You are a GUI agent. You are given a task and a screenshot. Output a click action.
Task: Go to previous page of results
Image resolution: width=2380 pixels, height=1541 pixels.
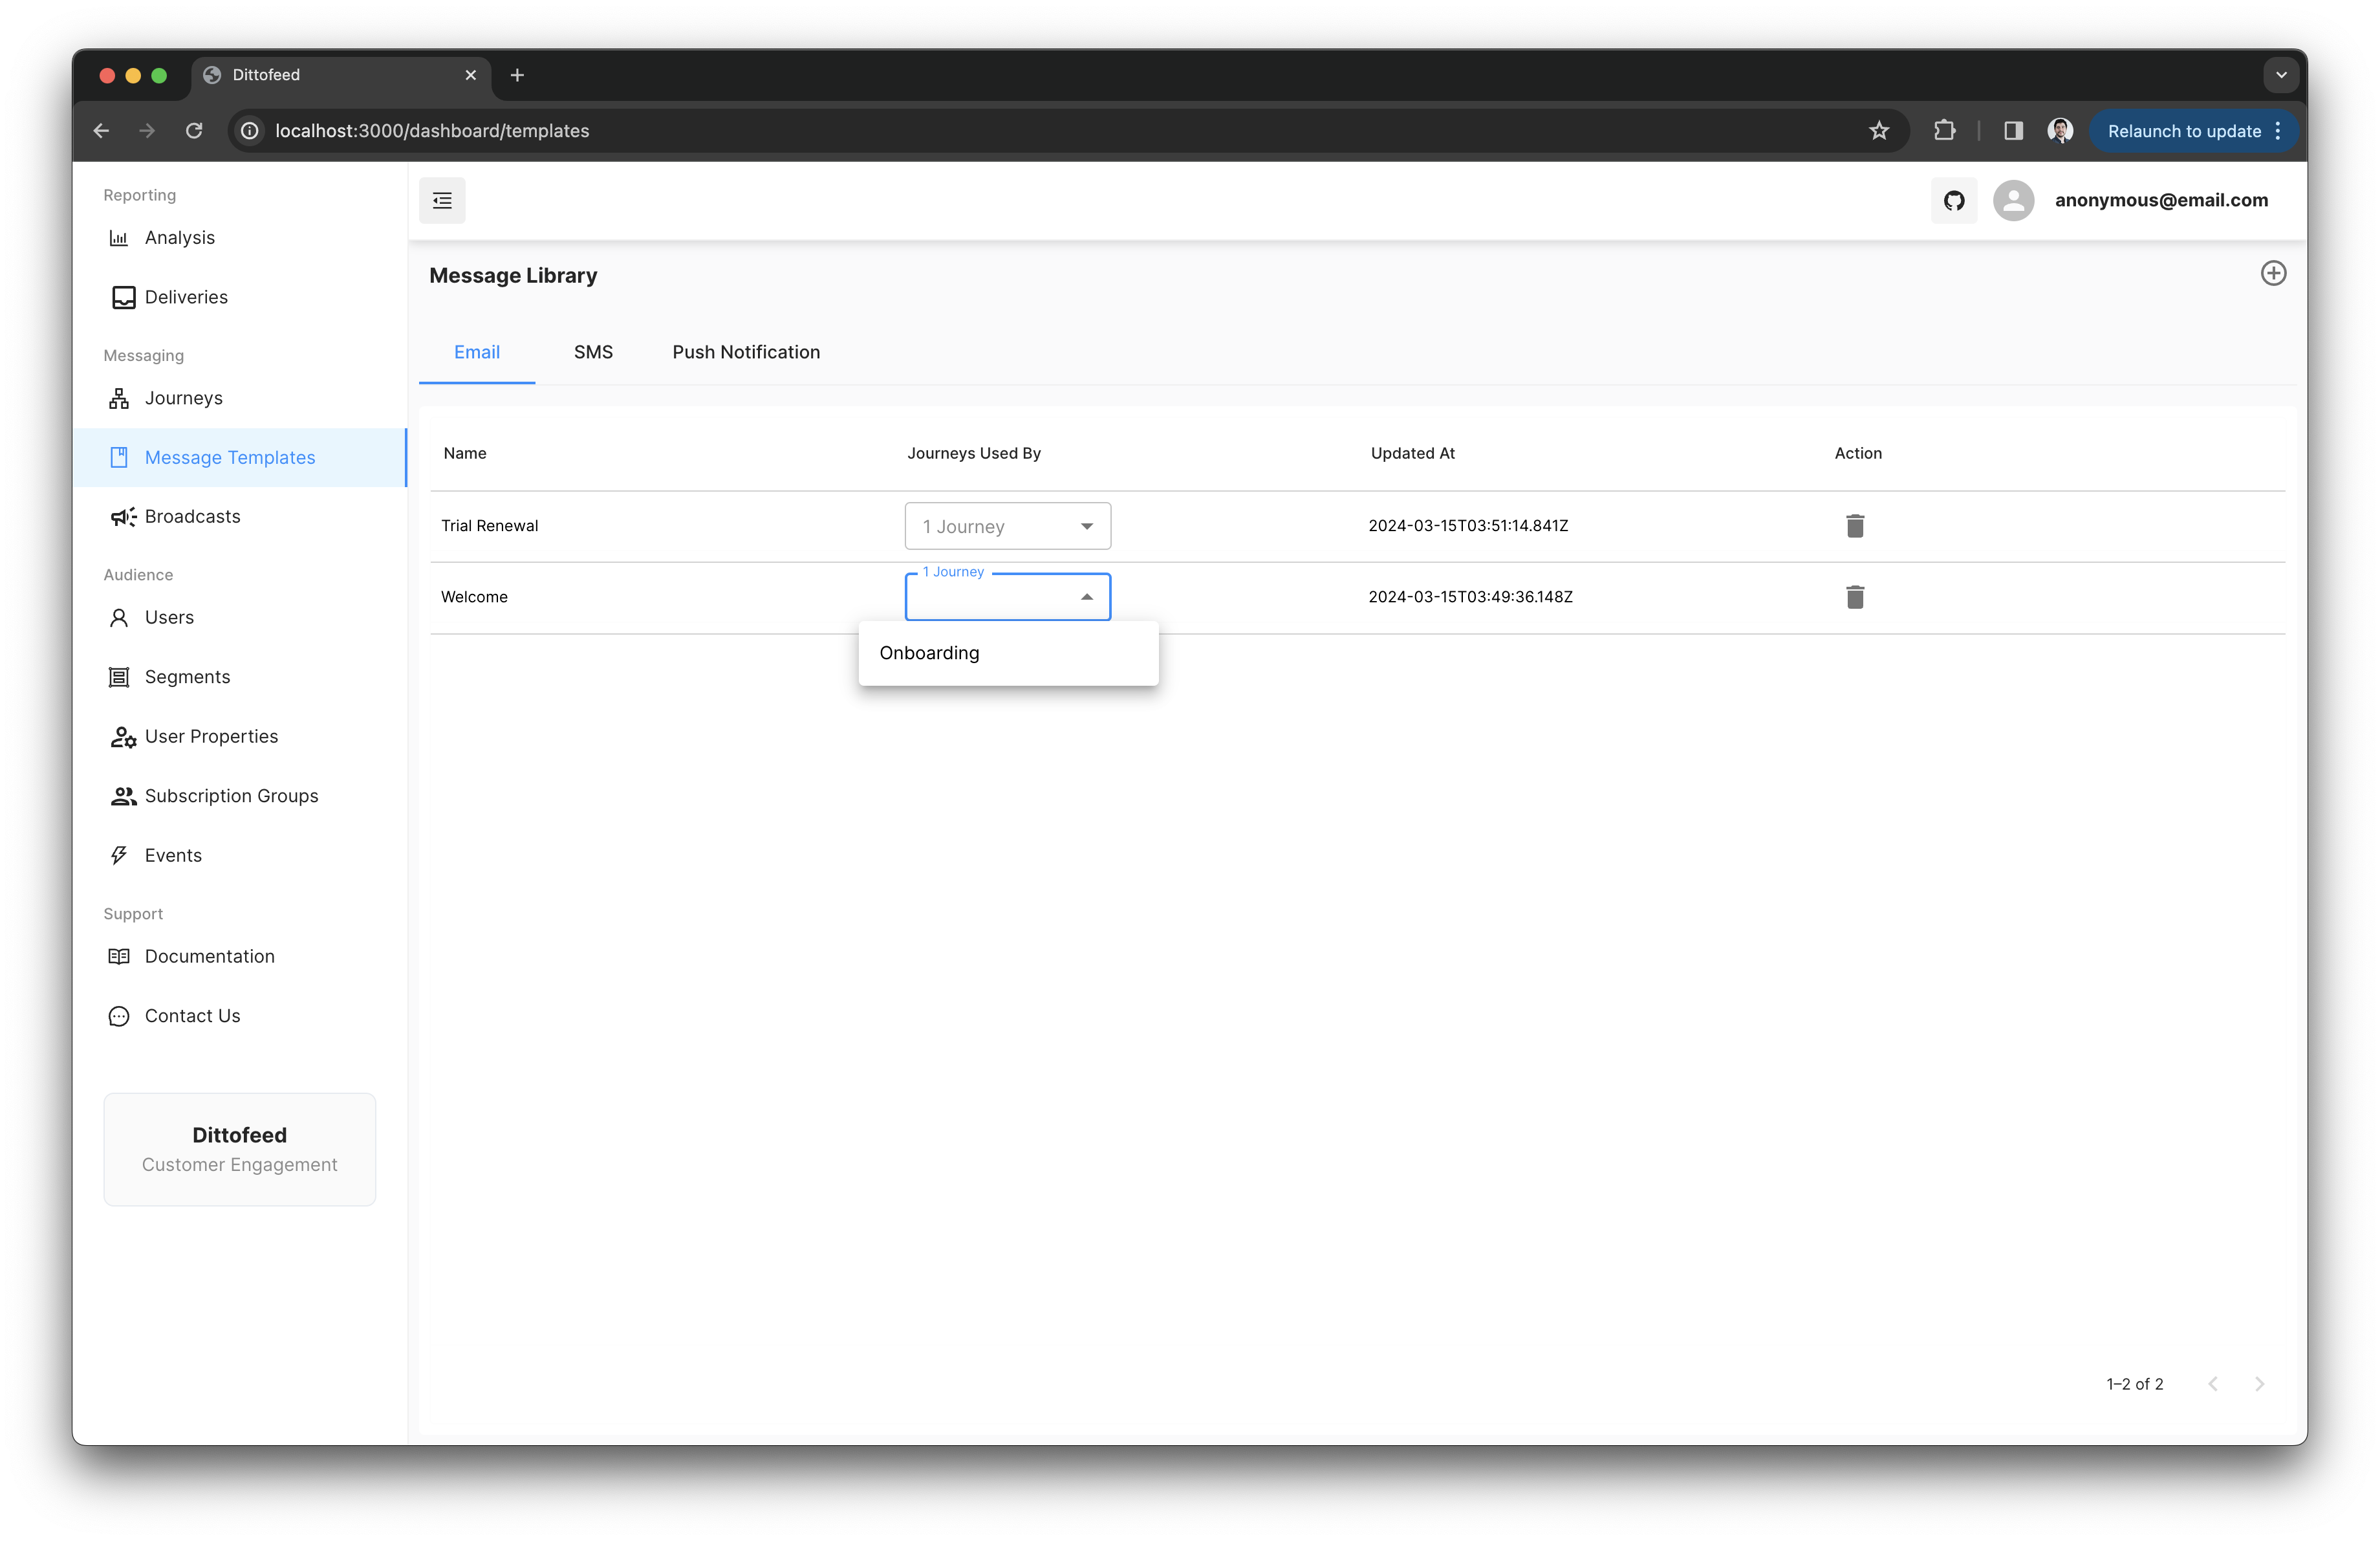[x=2212, y=1384]
